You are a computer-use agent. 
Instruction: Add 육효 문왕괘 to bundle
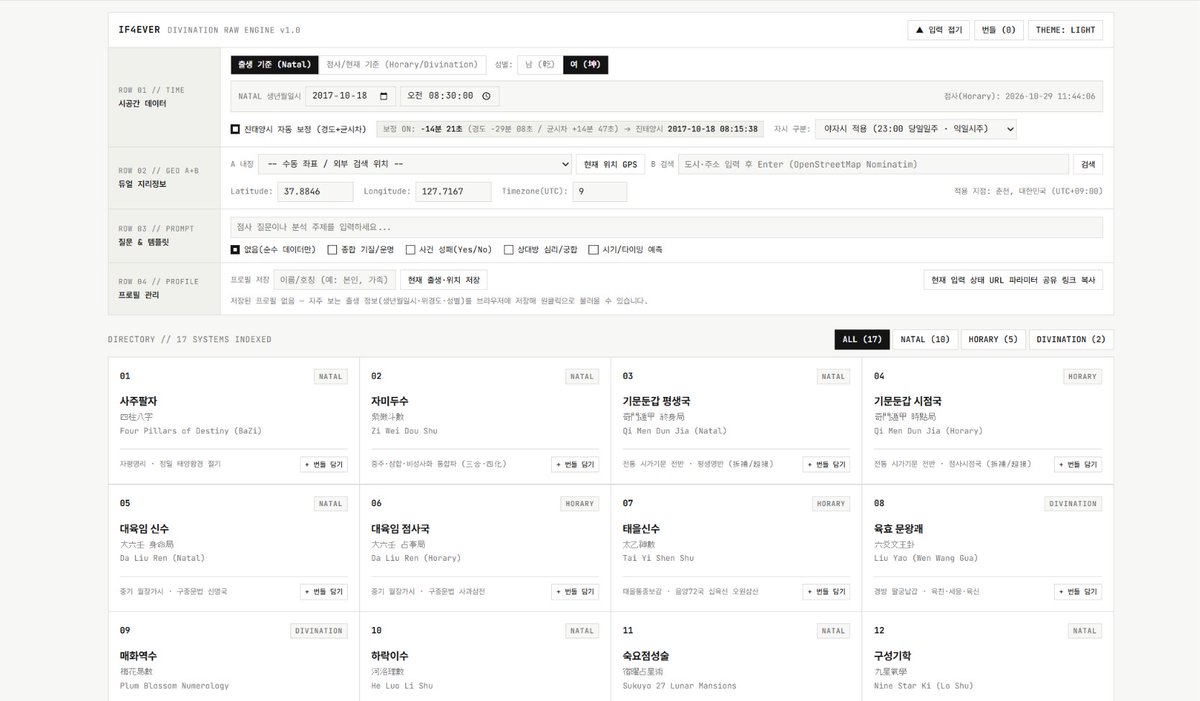pyautogui.click(x=1078, y=591)
